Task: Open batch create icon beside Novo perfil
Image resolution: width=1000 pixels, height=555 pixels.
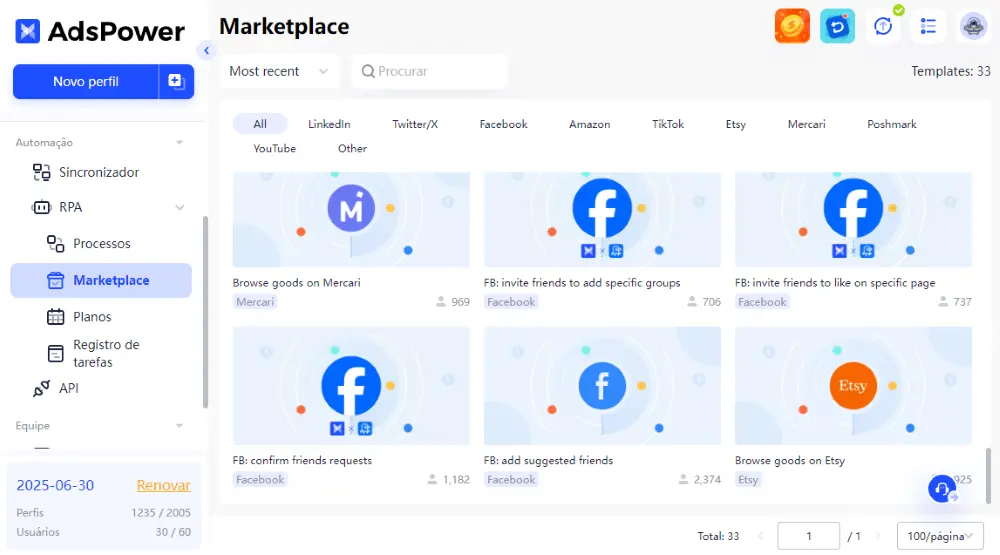Action: 176,81
